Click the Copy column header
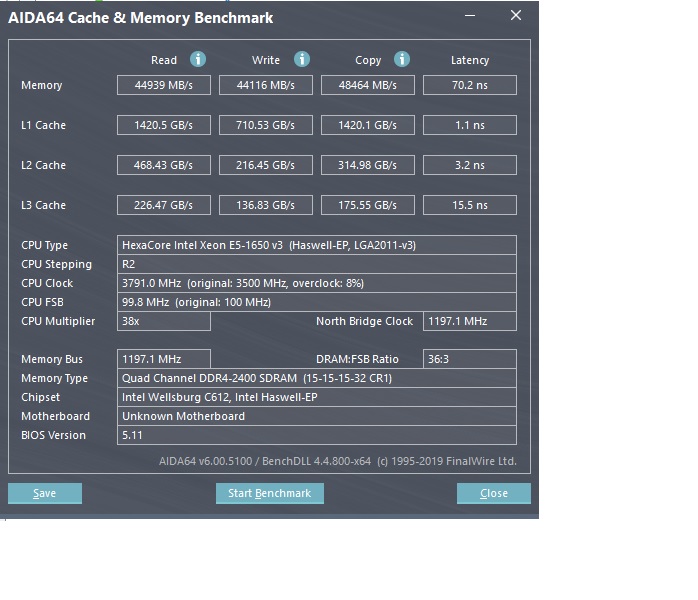The height and width of the screenshot is (600, 698). [x=368, y=61]
